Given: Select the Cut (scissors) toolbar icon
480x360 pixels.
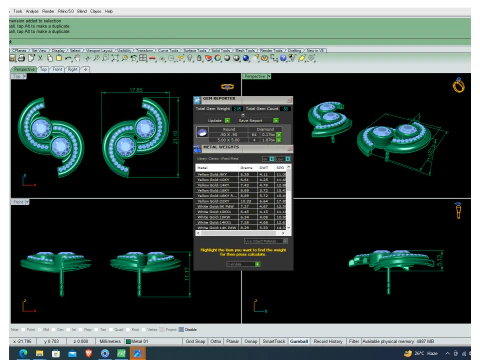Looking at the screenshot, I should (x=40, y=58).
